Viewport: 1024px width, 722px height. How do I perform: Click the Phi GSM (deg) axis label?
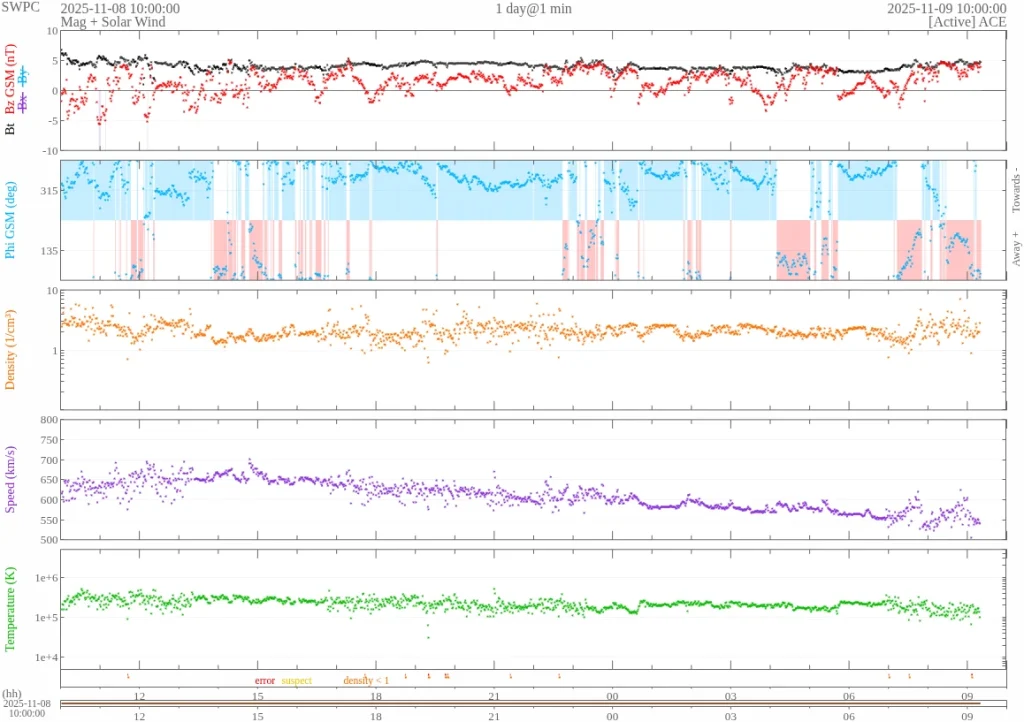pos(10,219)
